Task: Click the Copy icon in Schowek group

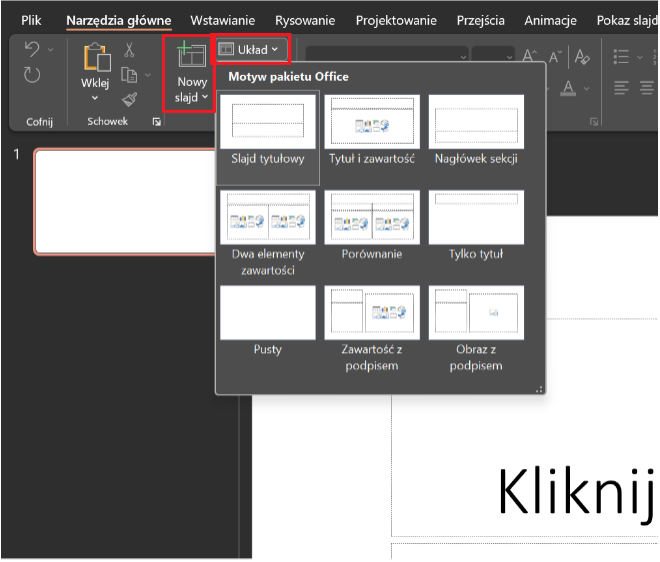Action: tap(127, 75)
